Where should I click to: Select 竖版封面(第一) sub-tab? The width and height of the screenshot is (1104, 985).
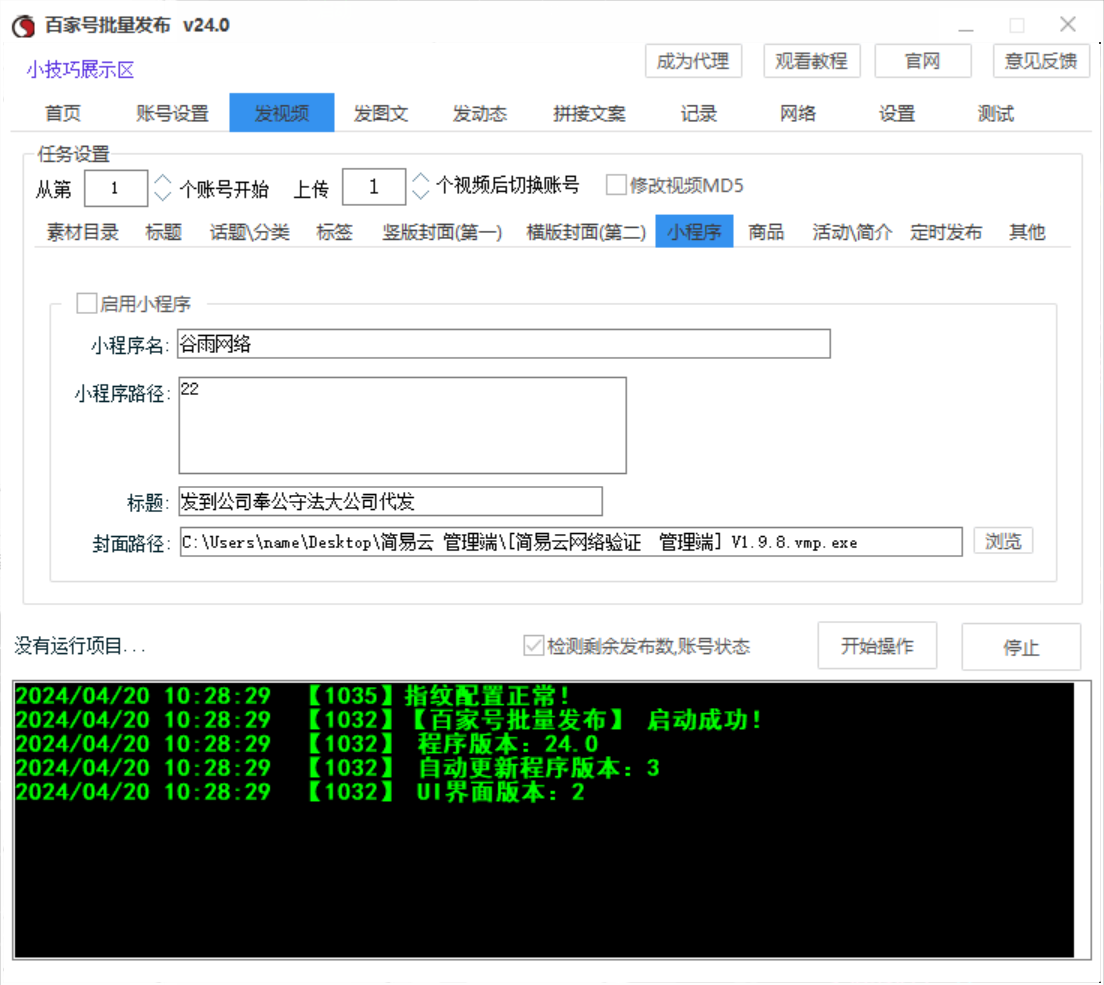(x=442, y=232)
